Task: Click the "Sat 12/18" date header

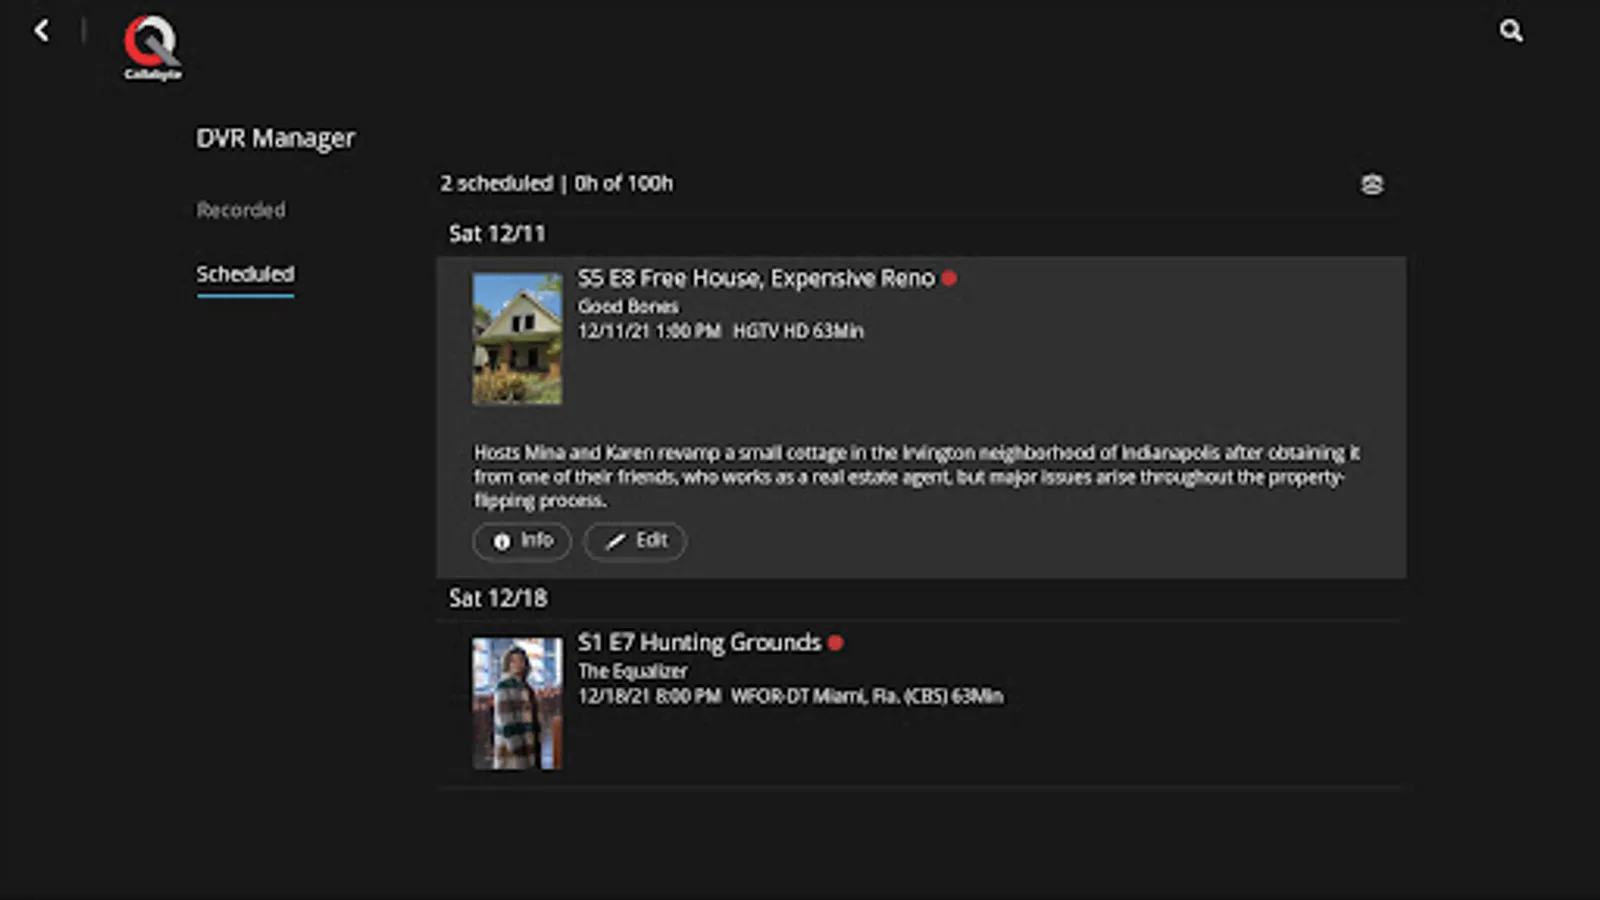Action: [x=498, y=598]
